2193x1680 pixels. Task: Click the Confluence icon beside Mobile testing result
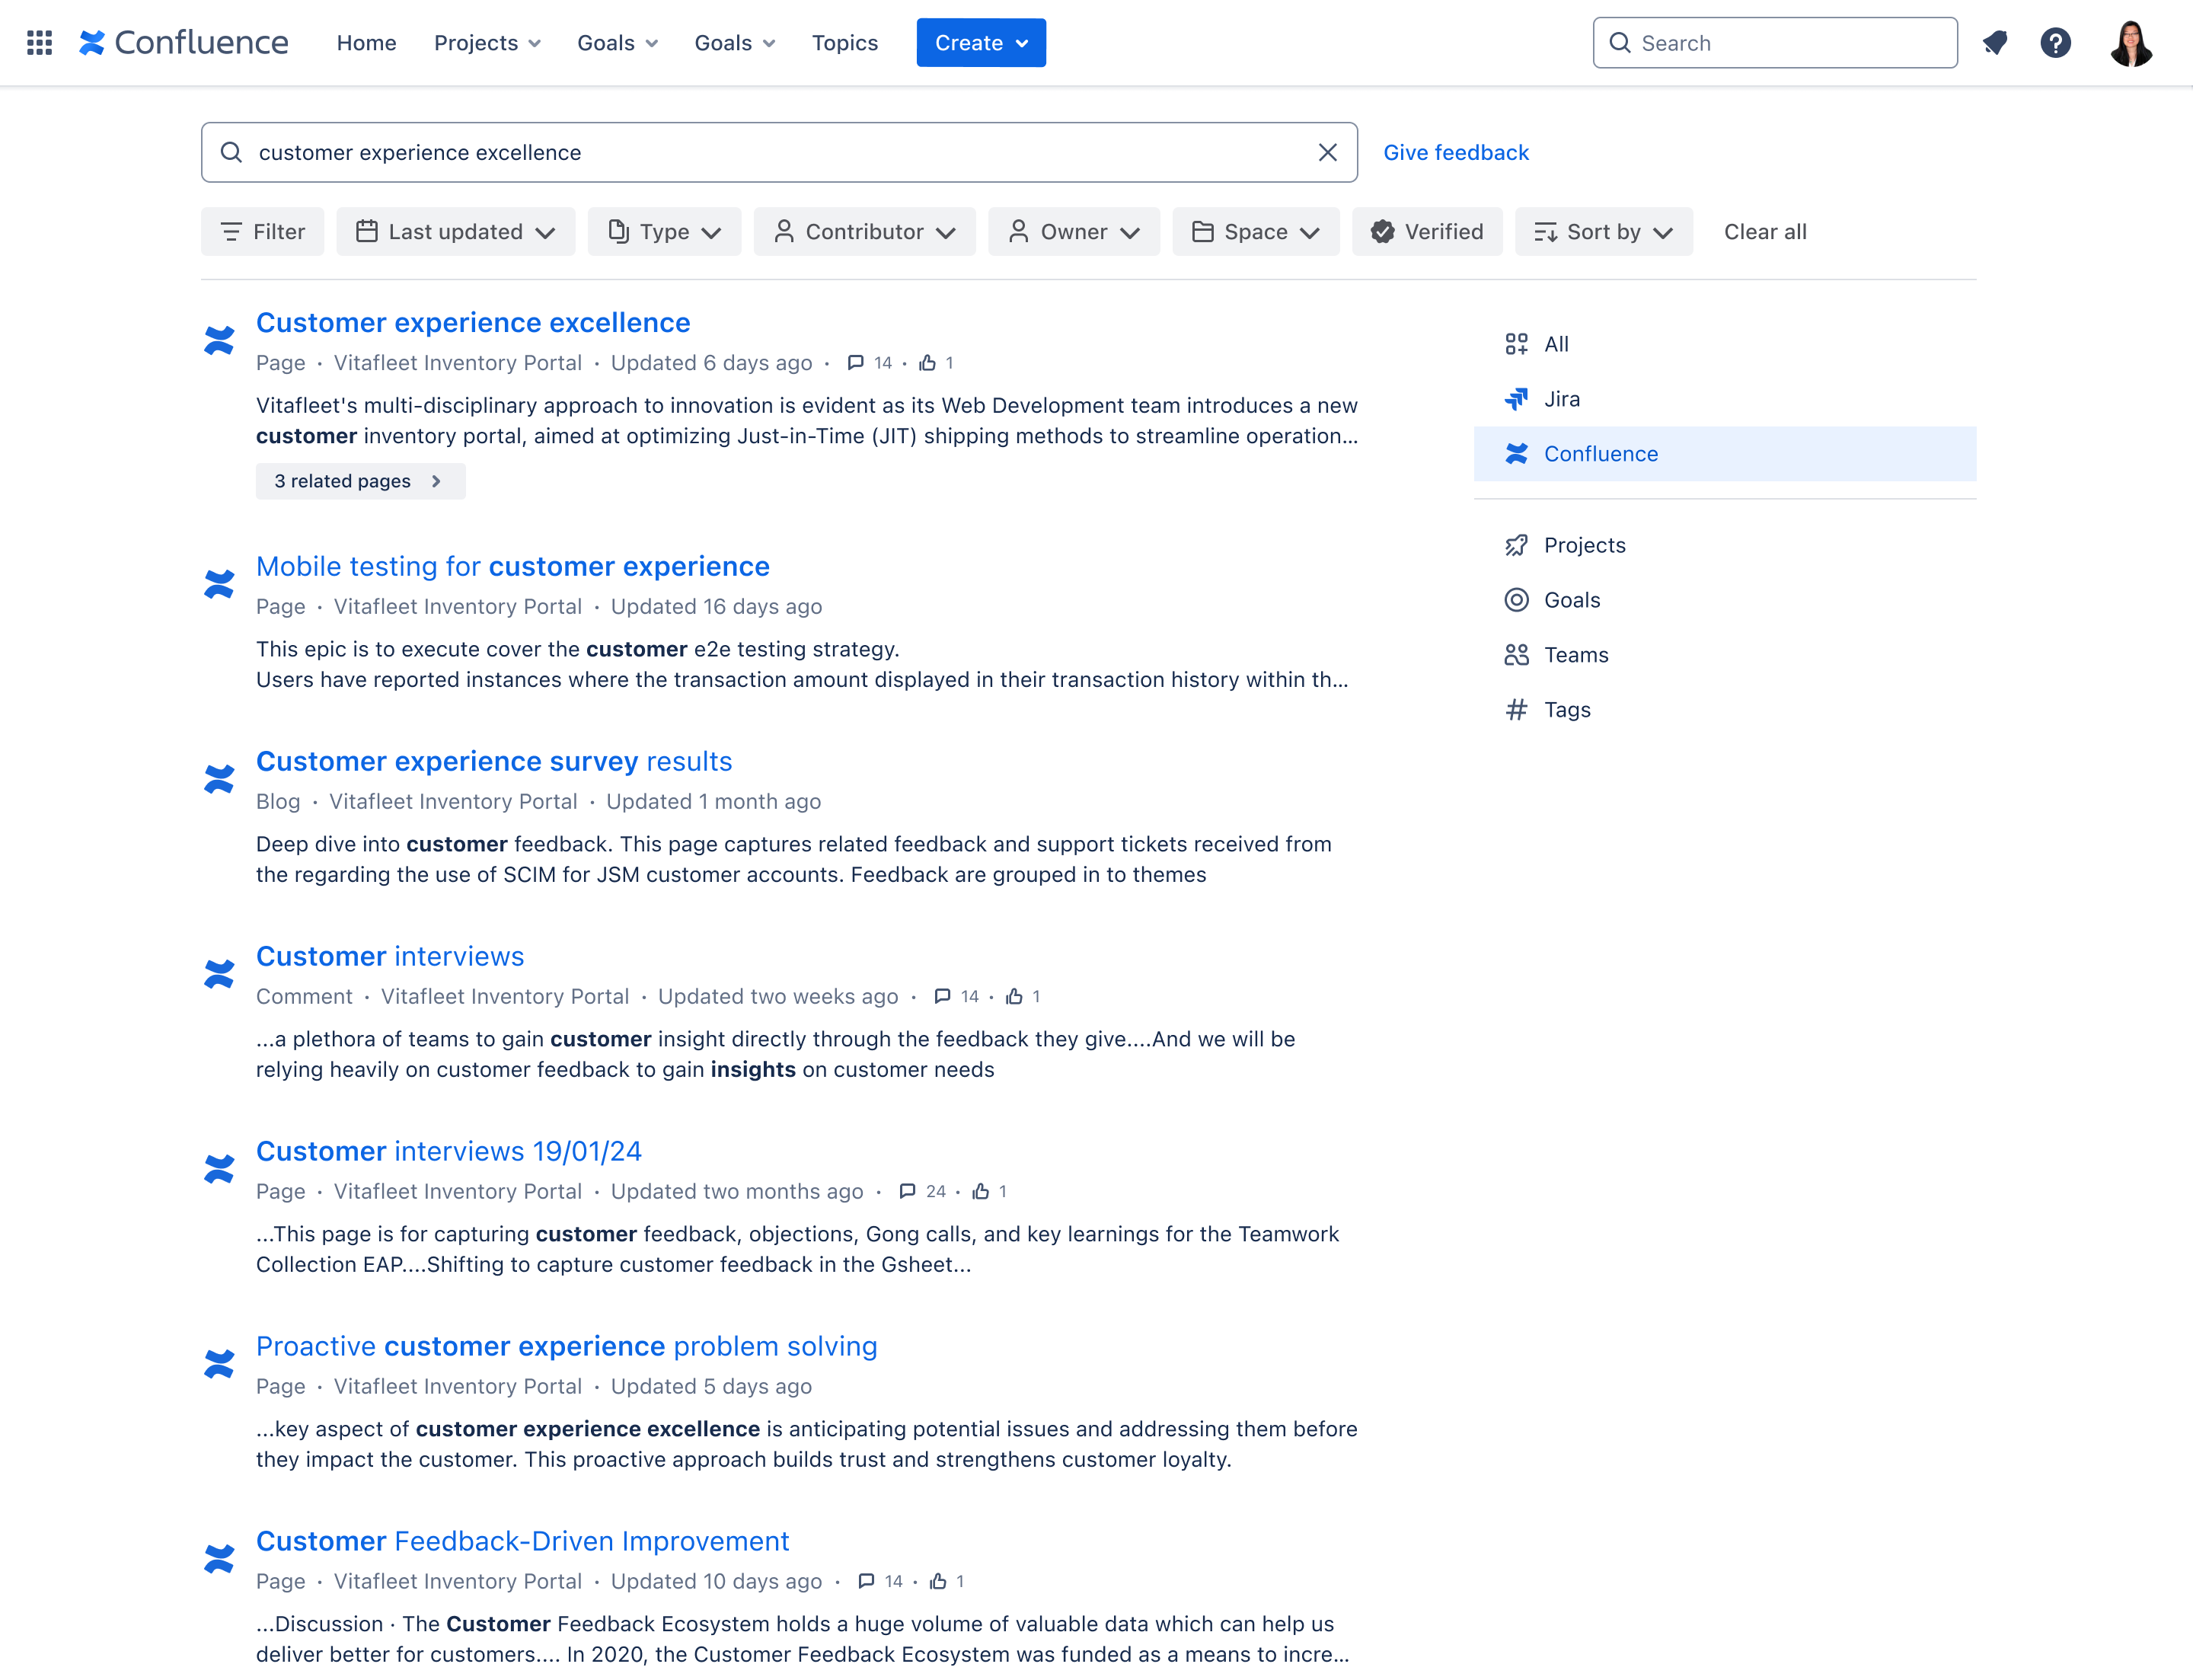pos(219,584)
